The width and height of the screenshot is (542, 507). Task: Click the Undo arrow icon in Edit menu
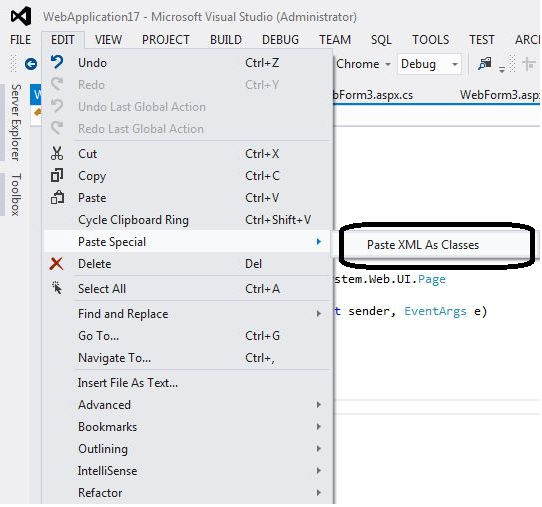coord(57,63)
